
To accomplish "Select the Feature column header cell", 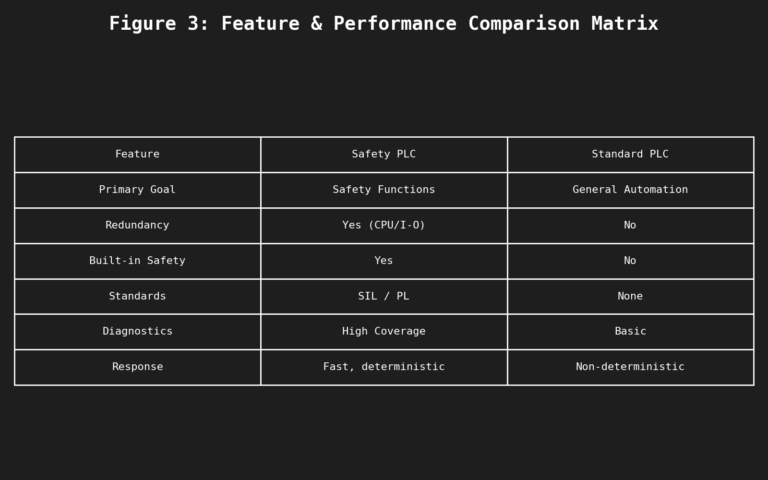I will point(137,154).
